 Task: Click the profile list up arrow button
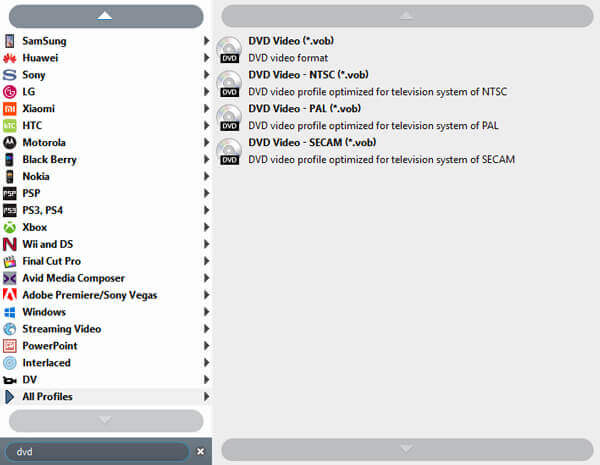407,16
